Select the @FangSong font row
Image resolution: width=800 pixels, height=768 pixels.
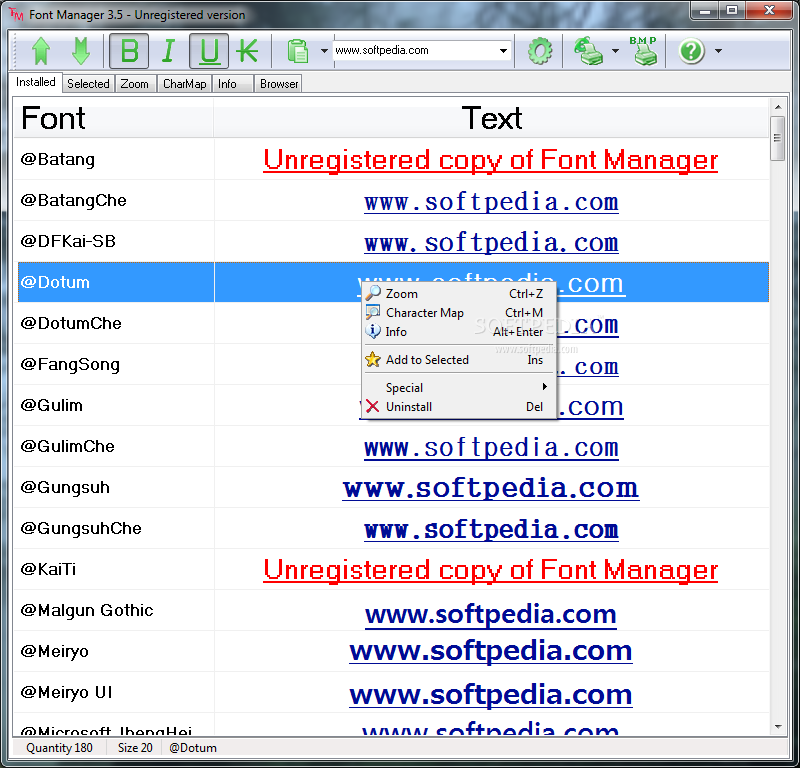pyautogui.click(x=391, y=364)
